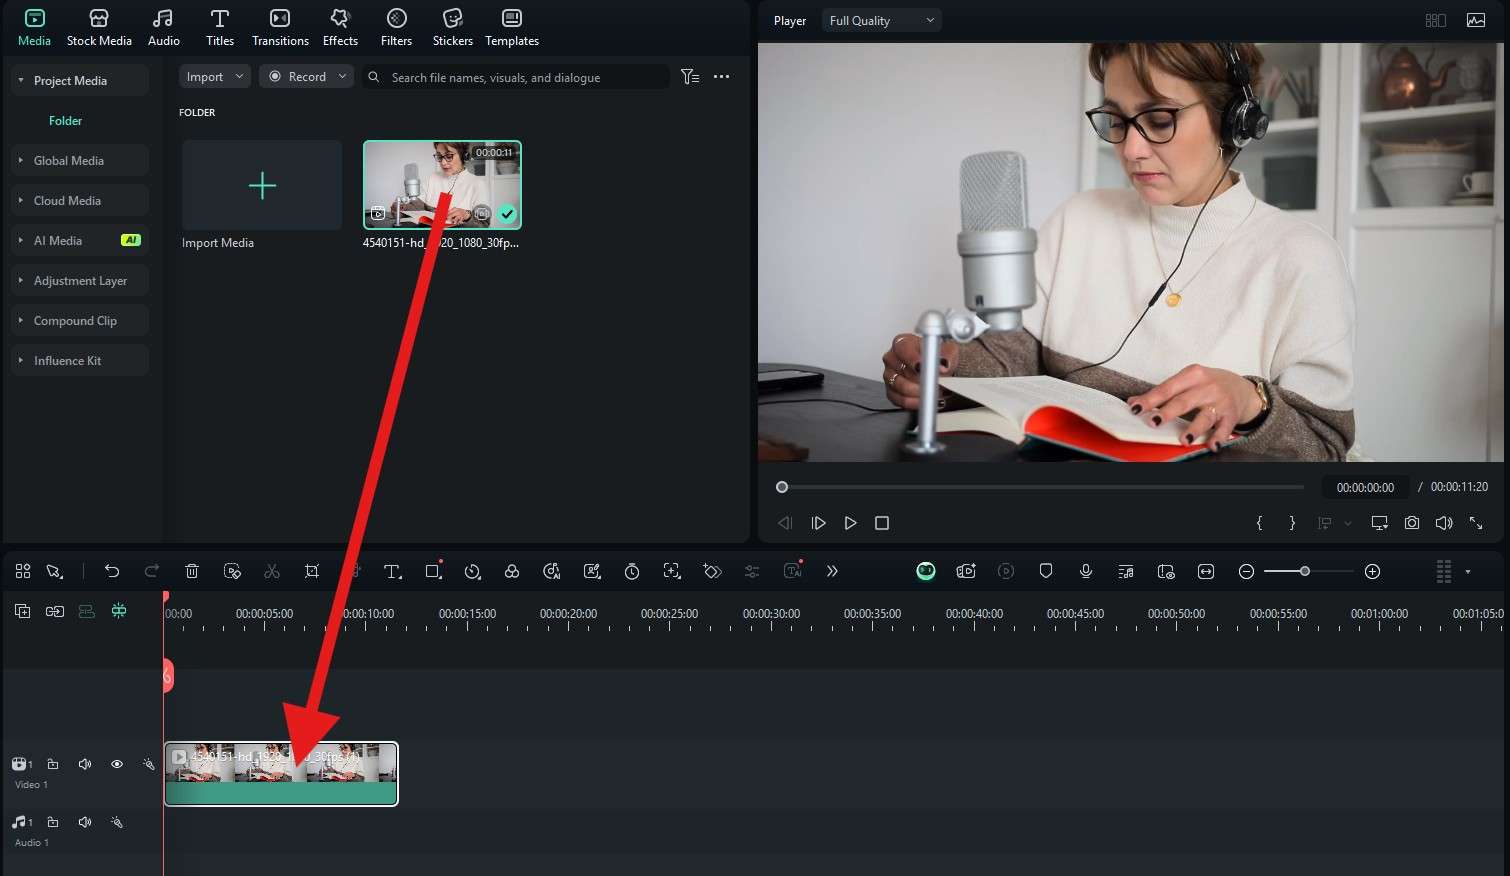
Task: Toggle lock on Video 1 track
Action: [53, 764]
